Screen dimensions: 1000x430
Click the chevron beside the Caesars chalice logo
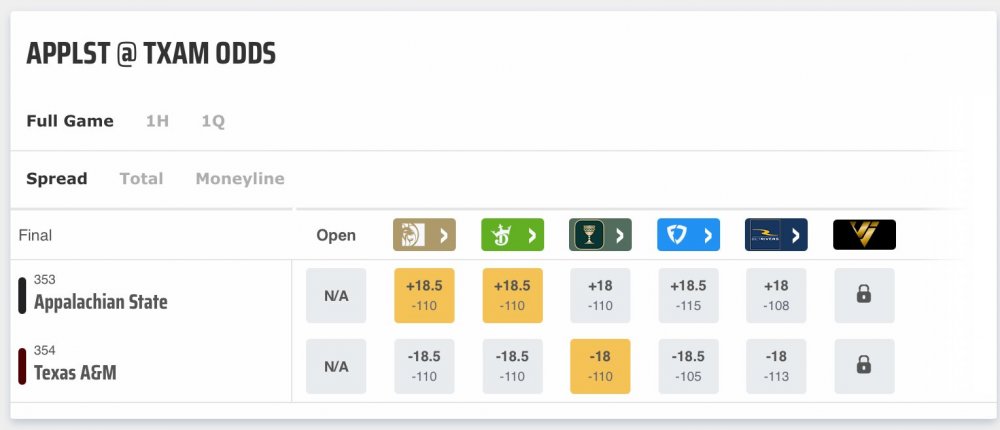[x=620, y=236]
